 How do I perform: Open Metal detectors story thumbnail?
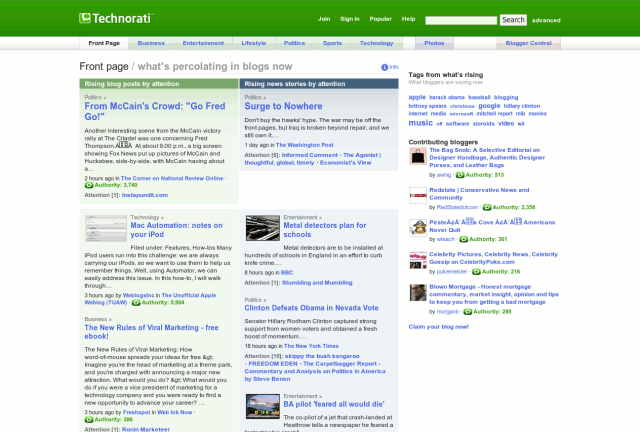(262, 228)
